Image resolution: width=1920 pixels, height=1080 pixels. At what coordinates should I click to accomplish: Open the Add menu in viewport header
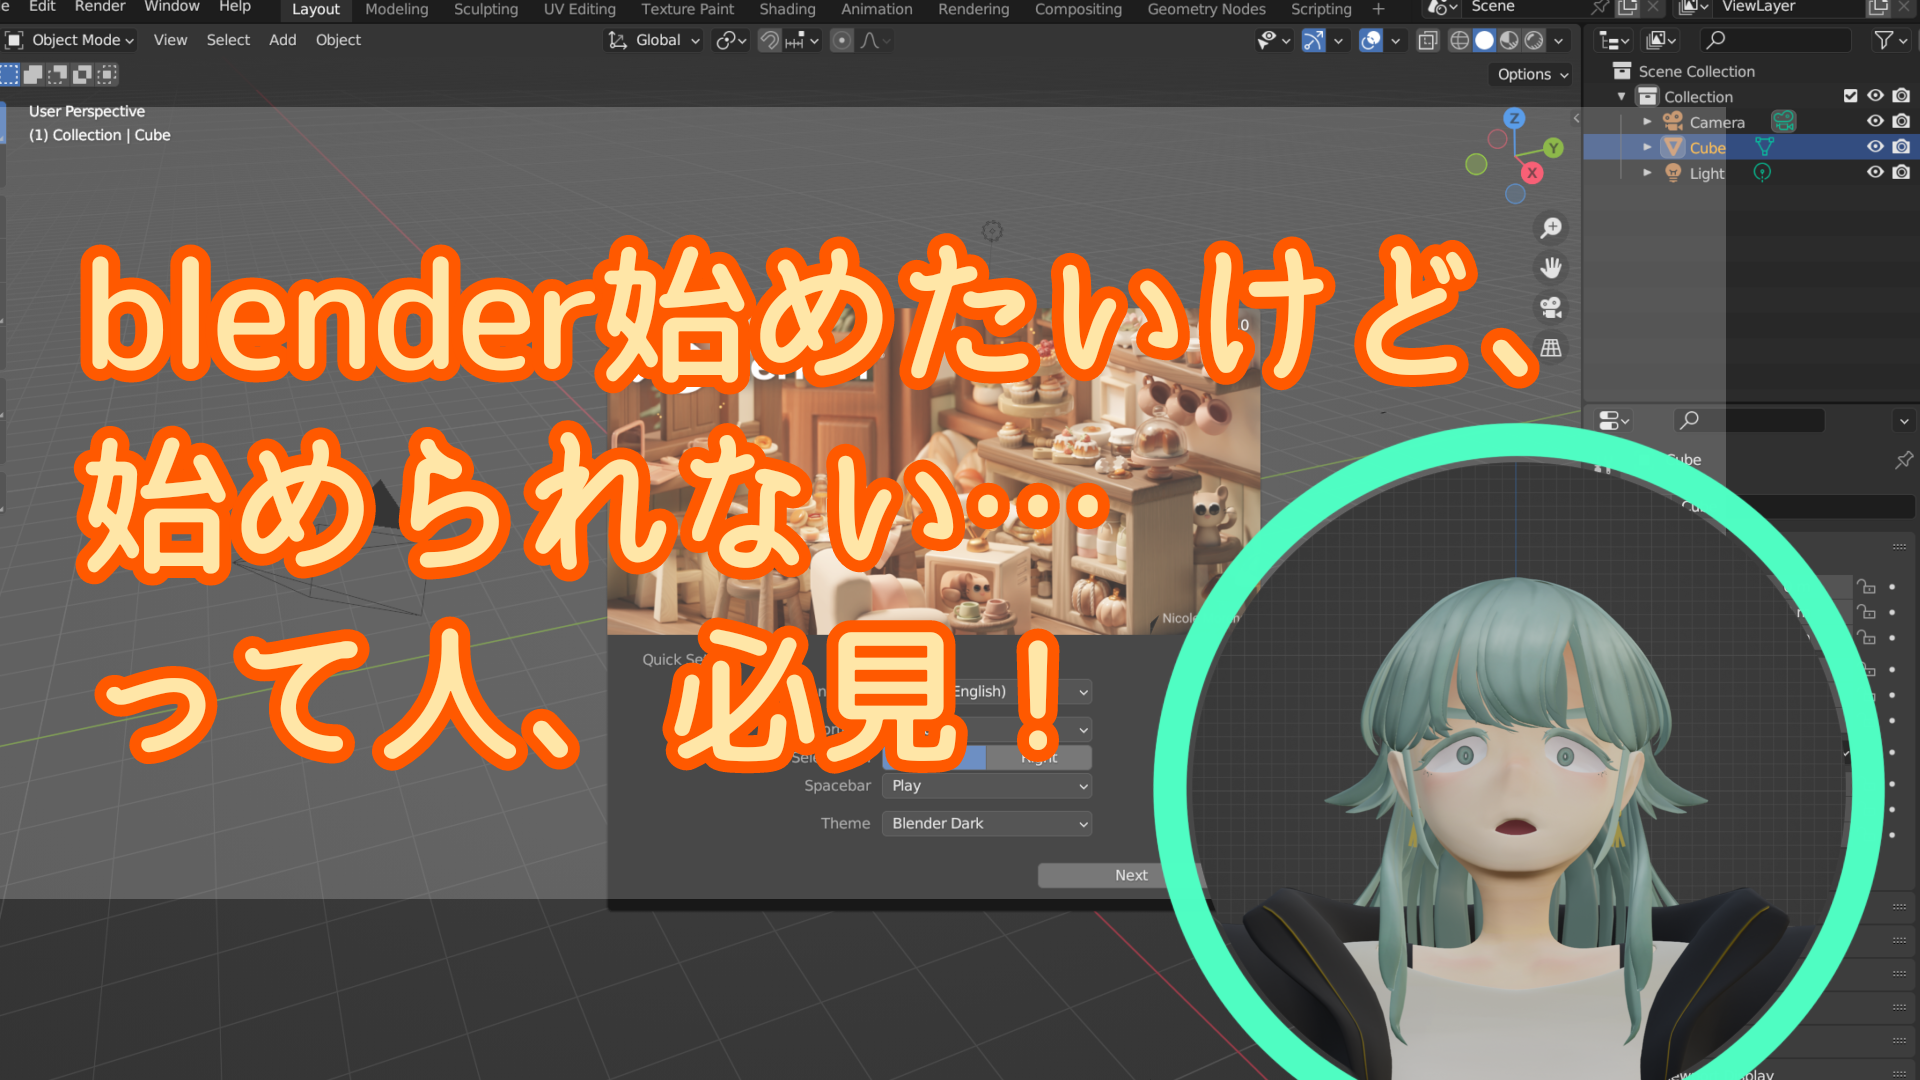[x=283, y=40]
